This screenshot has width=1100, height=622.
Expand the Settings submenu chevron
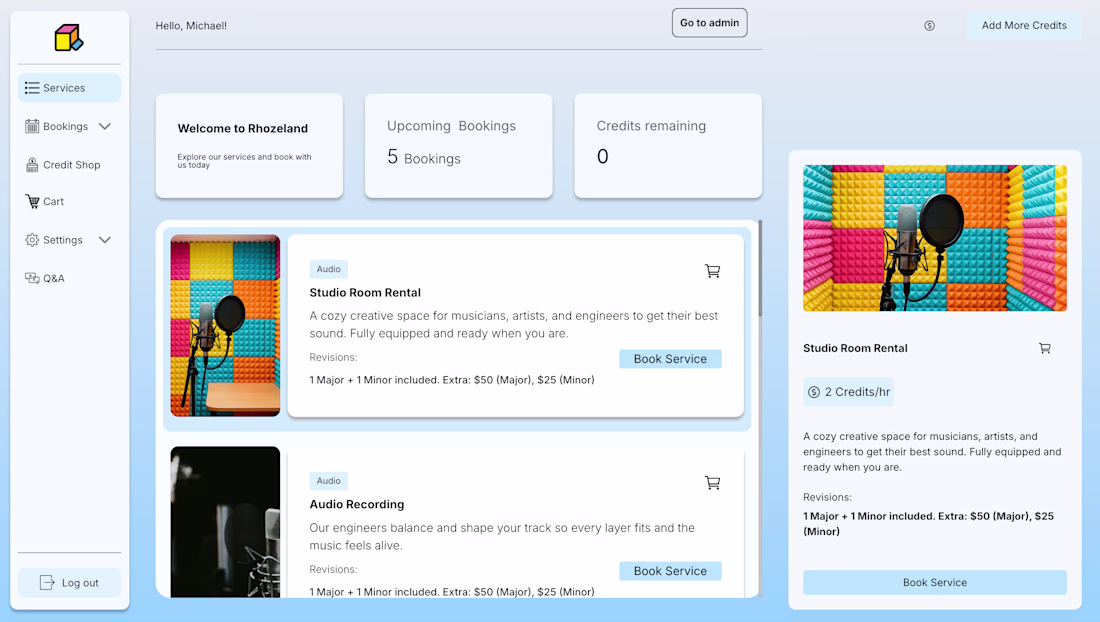[105, 240]
